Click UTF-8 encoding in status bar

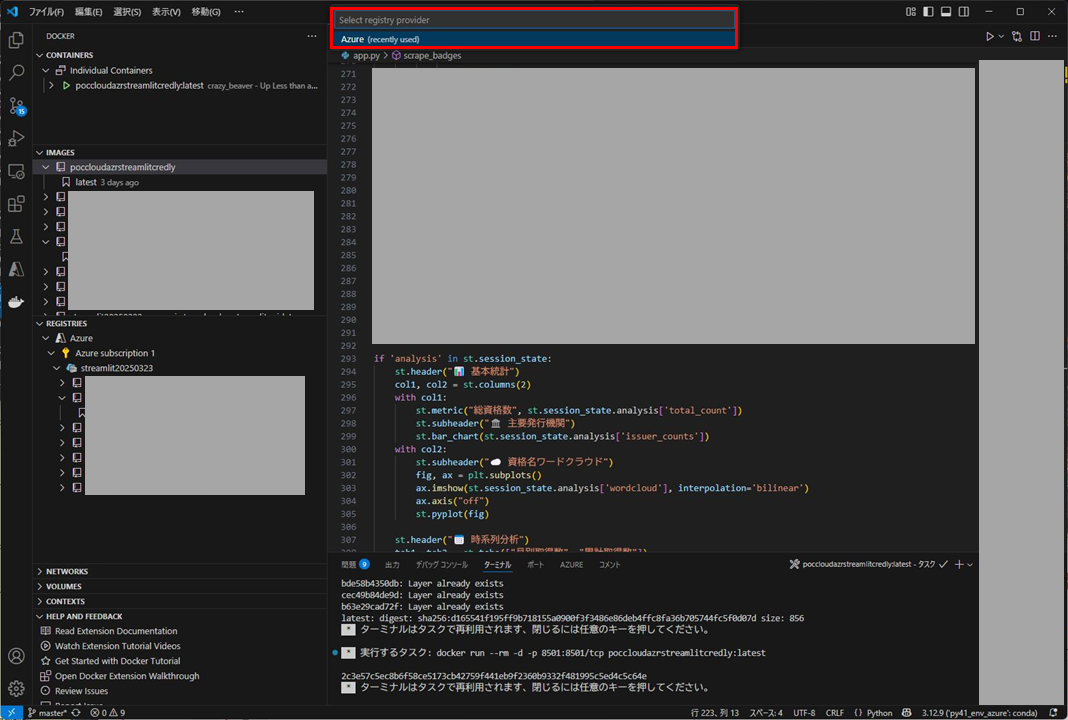point(804,713)
